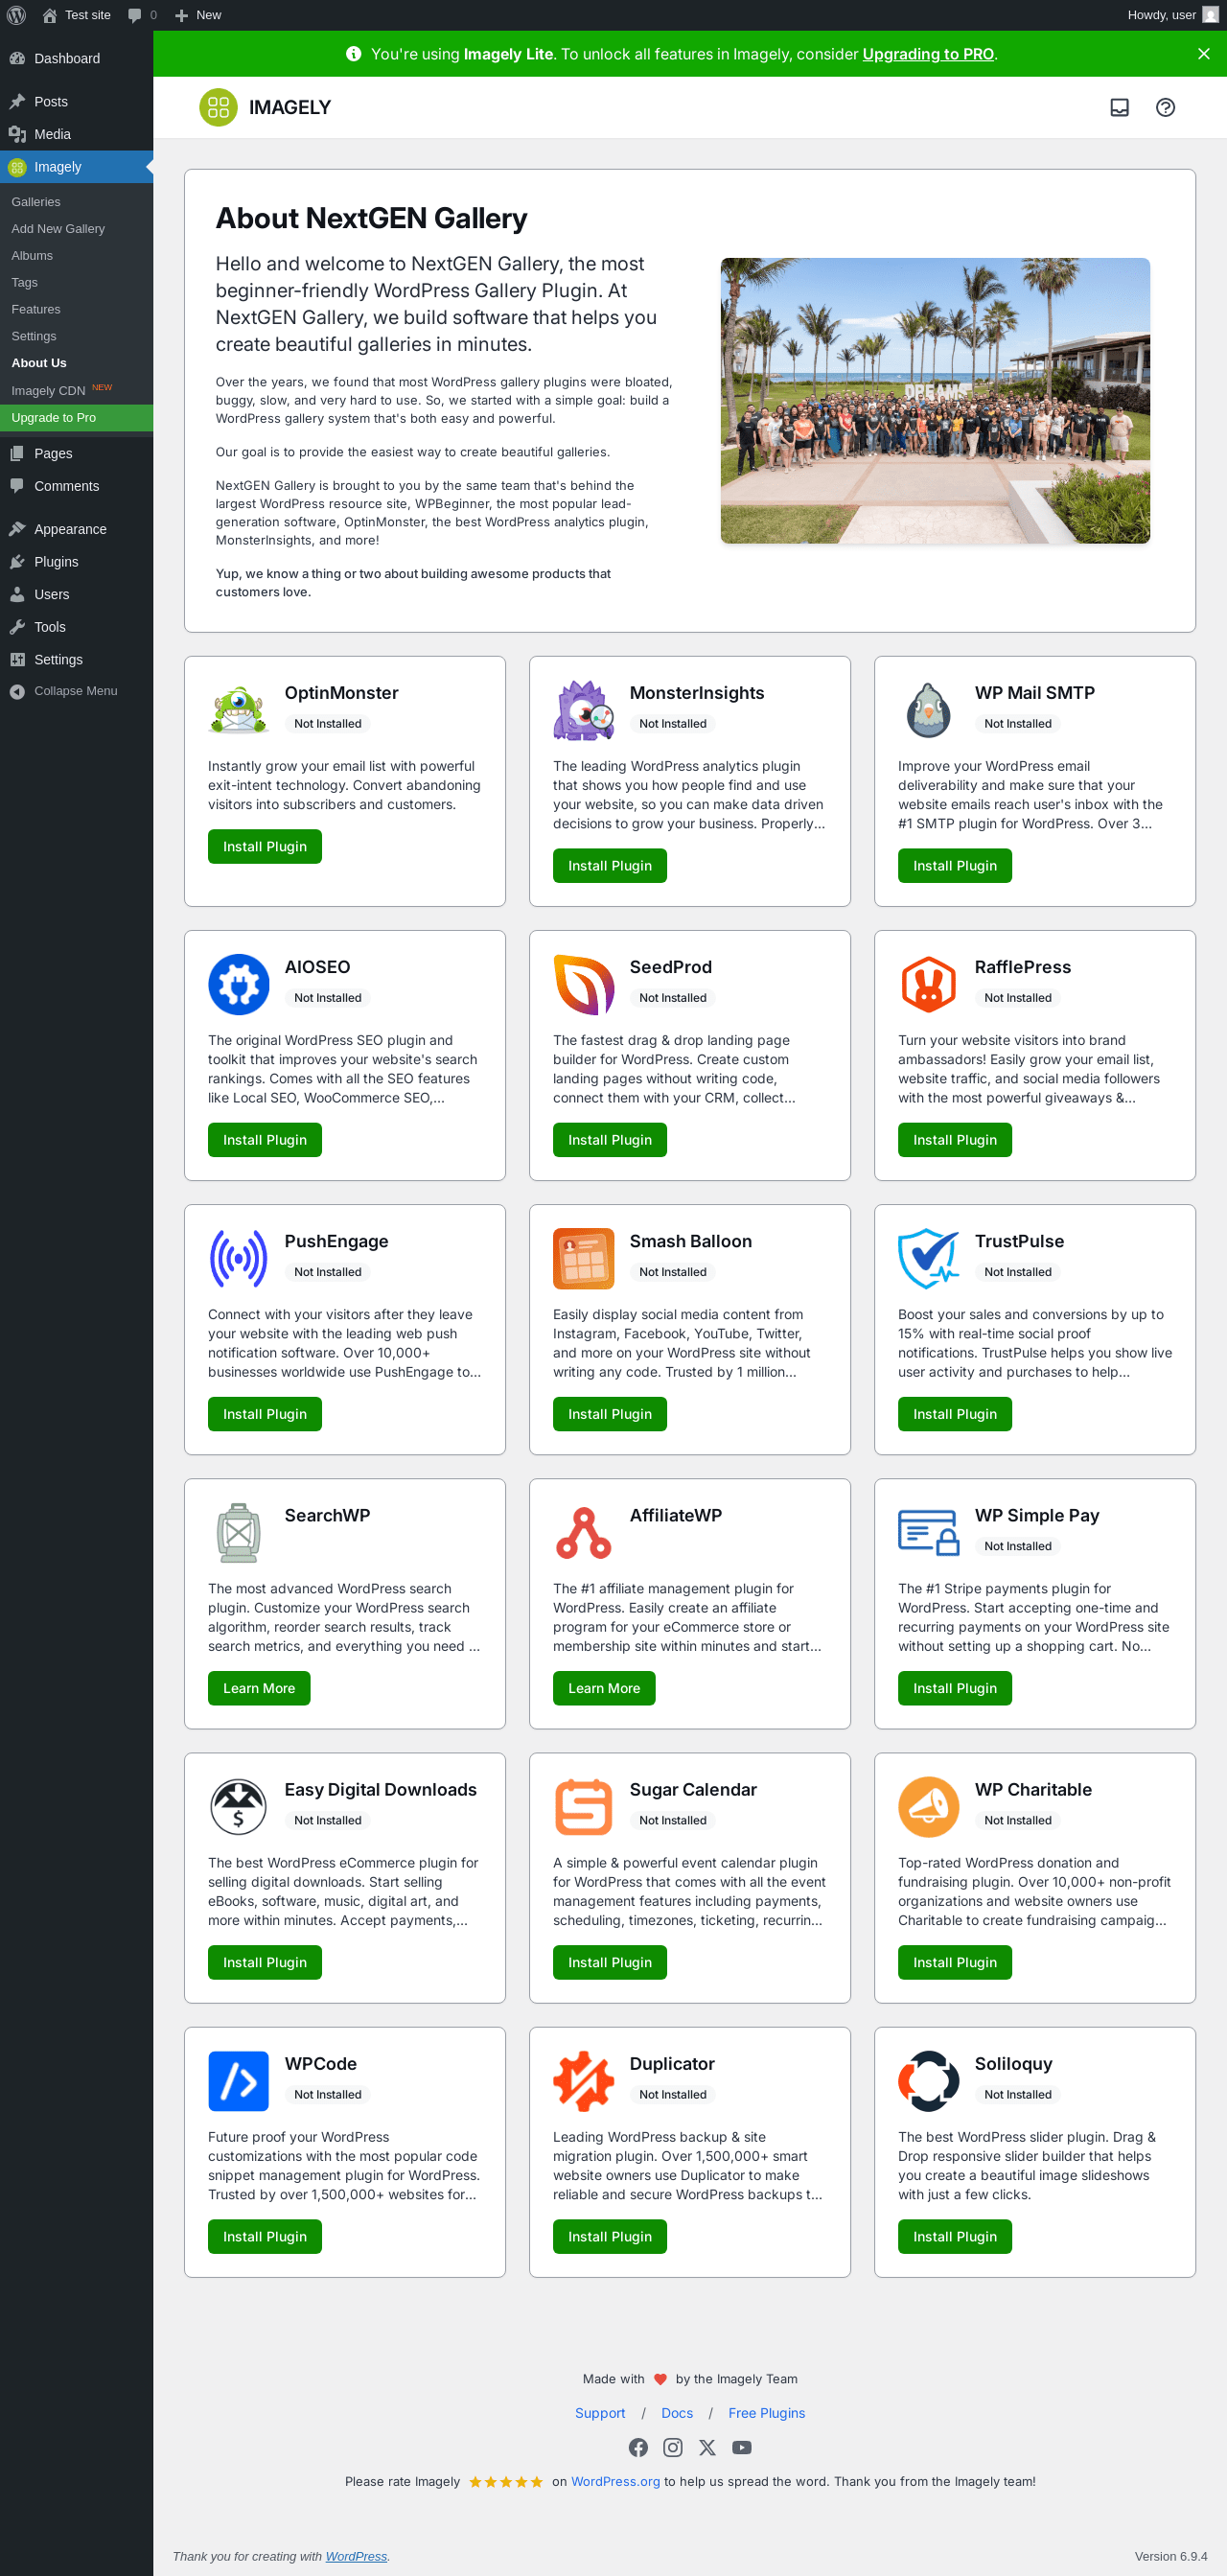The image size is (1227, 2576).
Task: Click the team photo thumbnail
Action: click(x=935, y=401)
